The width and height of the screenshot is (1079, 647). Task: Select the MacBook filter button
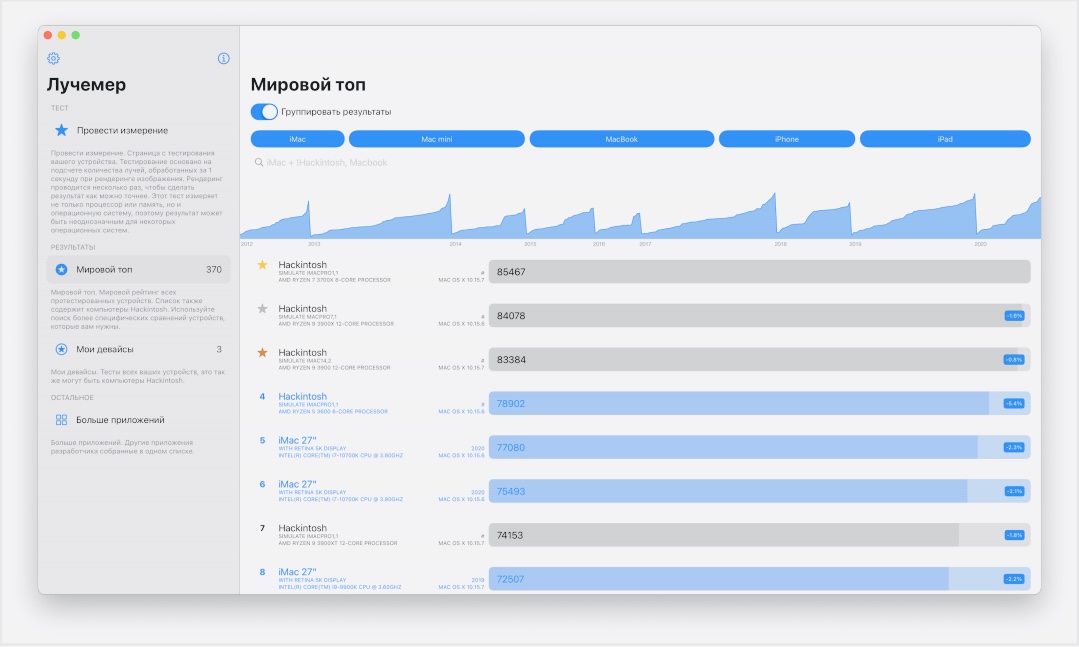coord(621,139)
